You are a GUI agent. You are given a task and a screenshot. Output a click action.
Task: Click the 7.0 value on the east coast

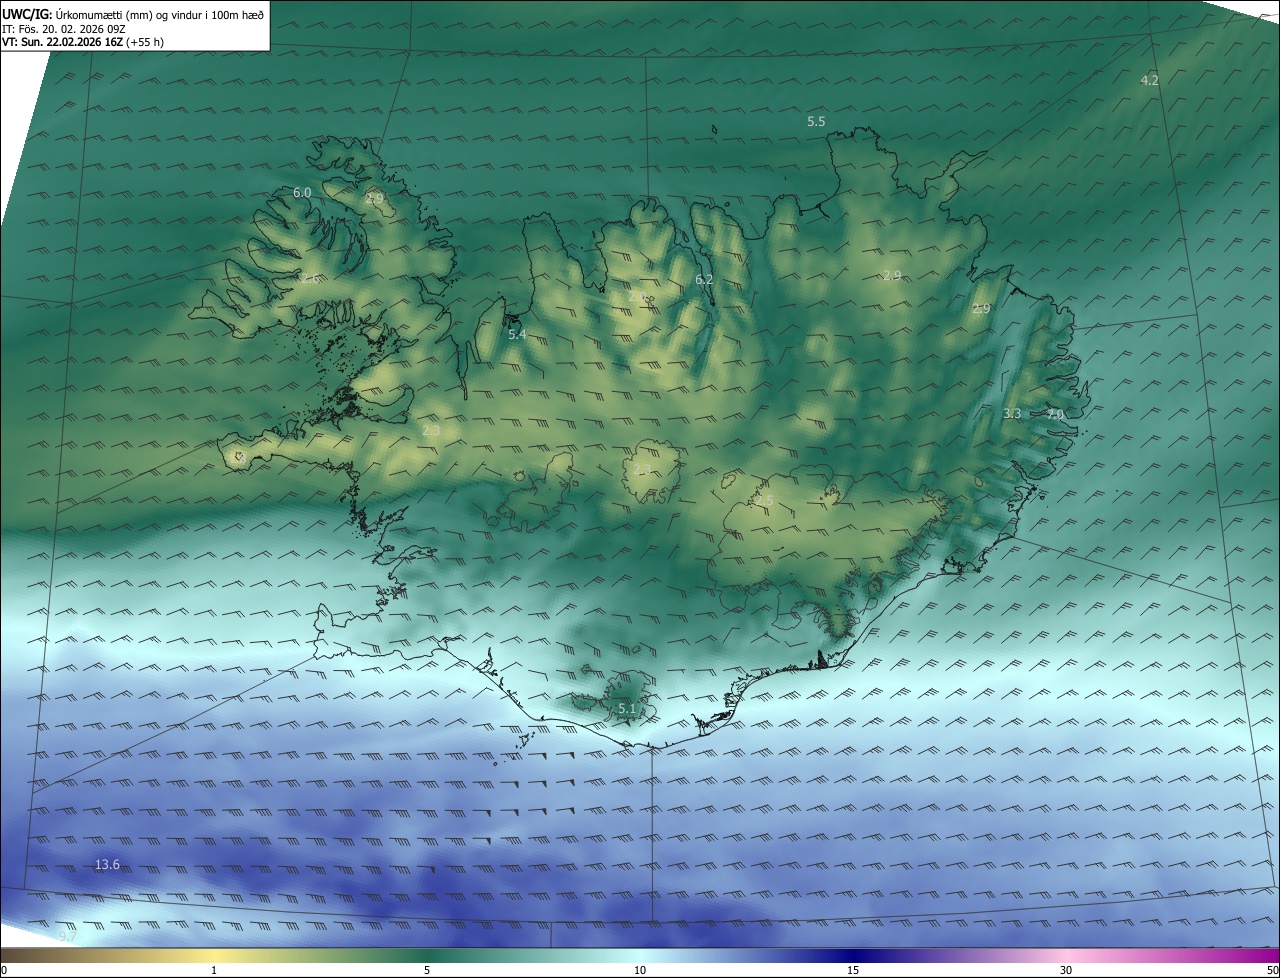[1055, 413]
